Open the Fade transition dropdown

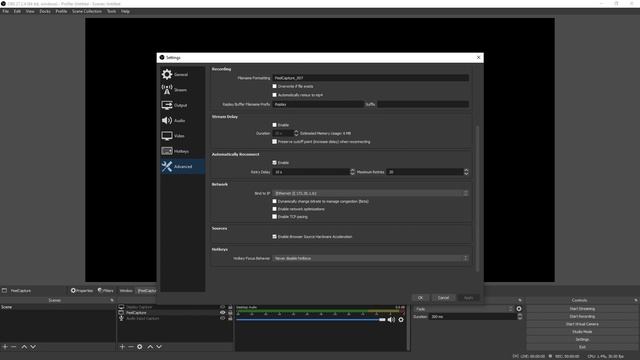click(464, 309)
